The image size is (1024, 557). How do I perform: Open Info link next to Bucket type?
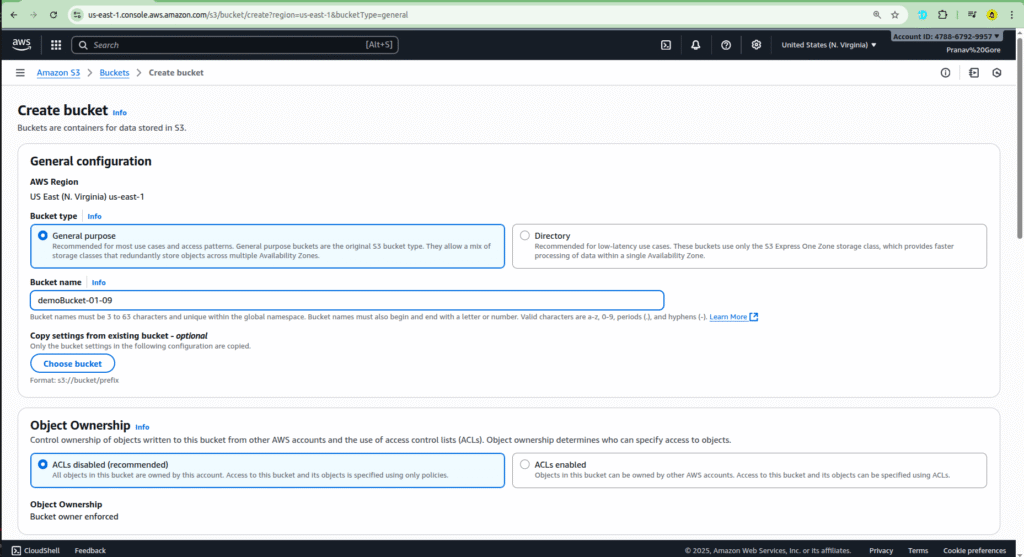pyautogui.click(x=95, y=216)
